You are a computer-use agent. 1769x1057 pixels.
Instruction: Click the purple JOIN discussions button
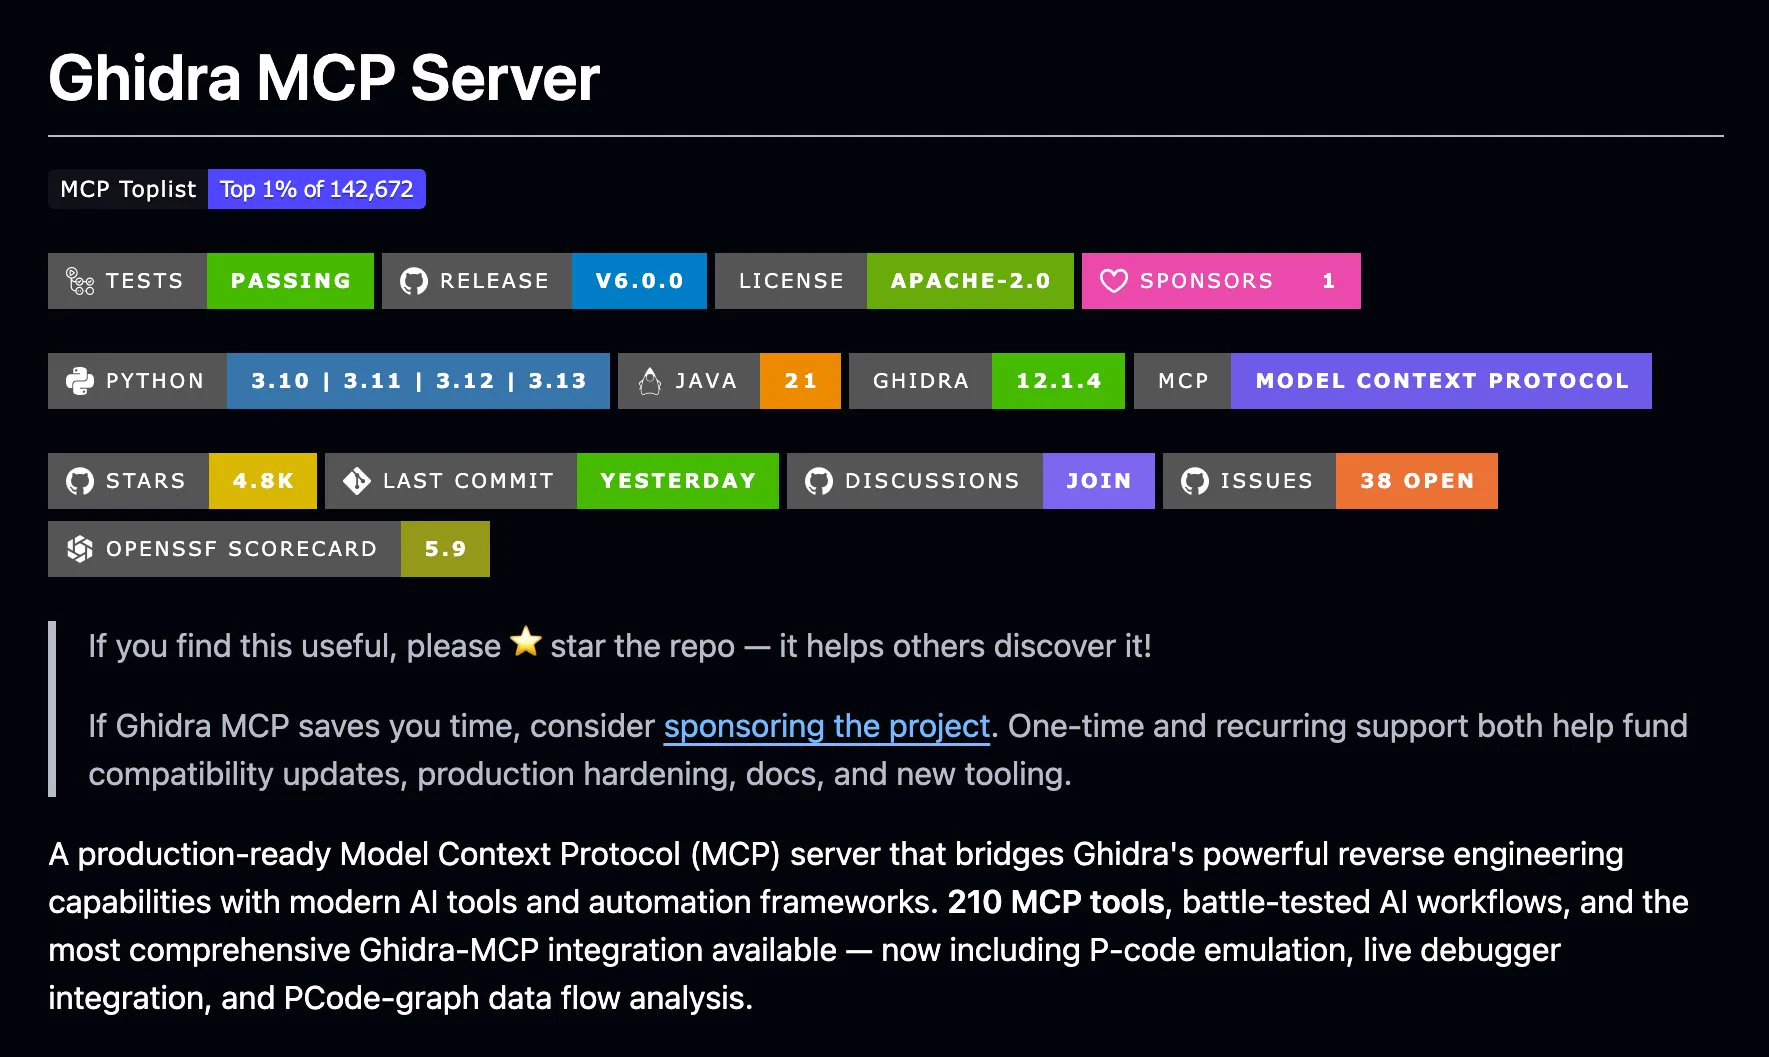[x=1098, y=481]
